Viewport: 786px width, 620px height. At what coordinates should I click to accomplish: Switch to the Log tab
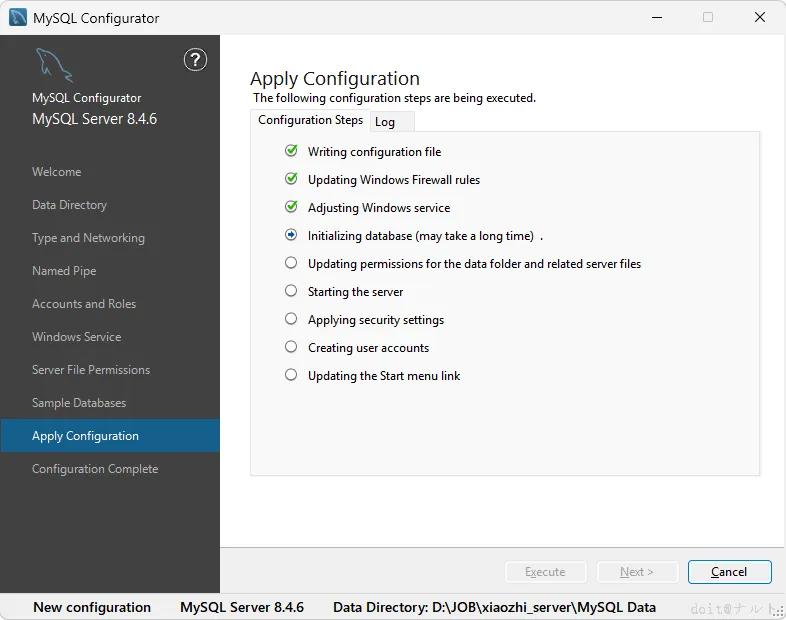(x=385, y=122)
